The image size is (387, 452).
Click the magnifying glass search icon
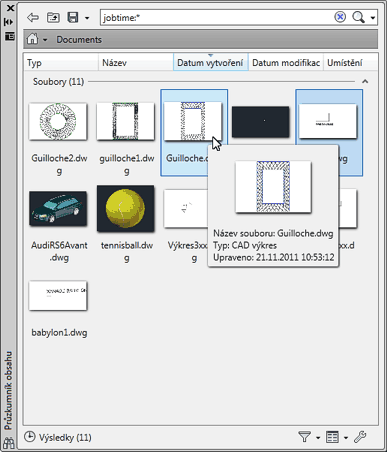coord(358,17)
